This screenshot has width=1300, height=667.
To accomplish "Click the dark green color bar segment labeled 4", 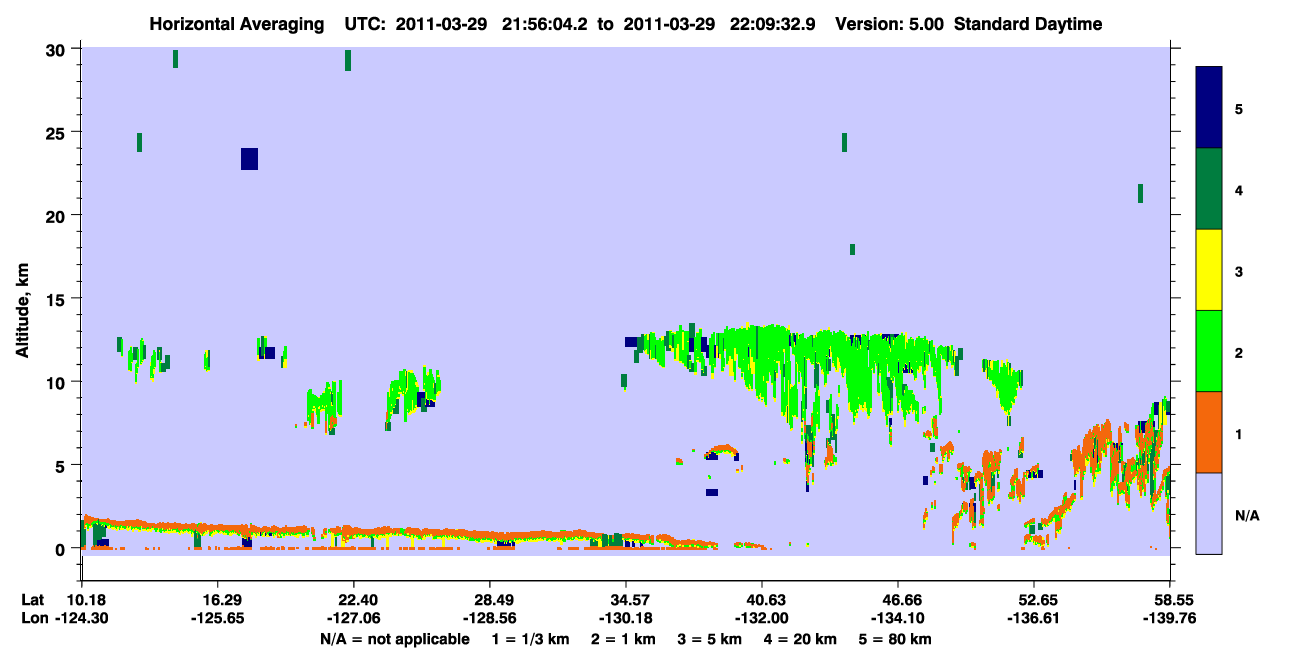I will [1209, 189].
